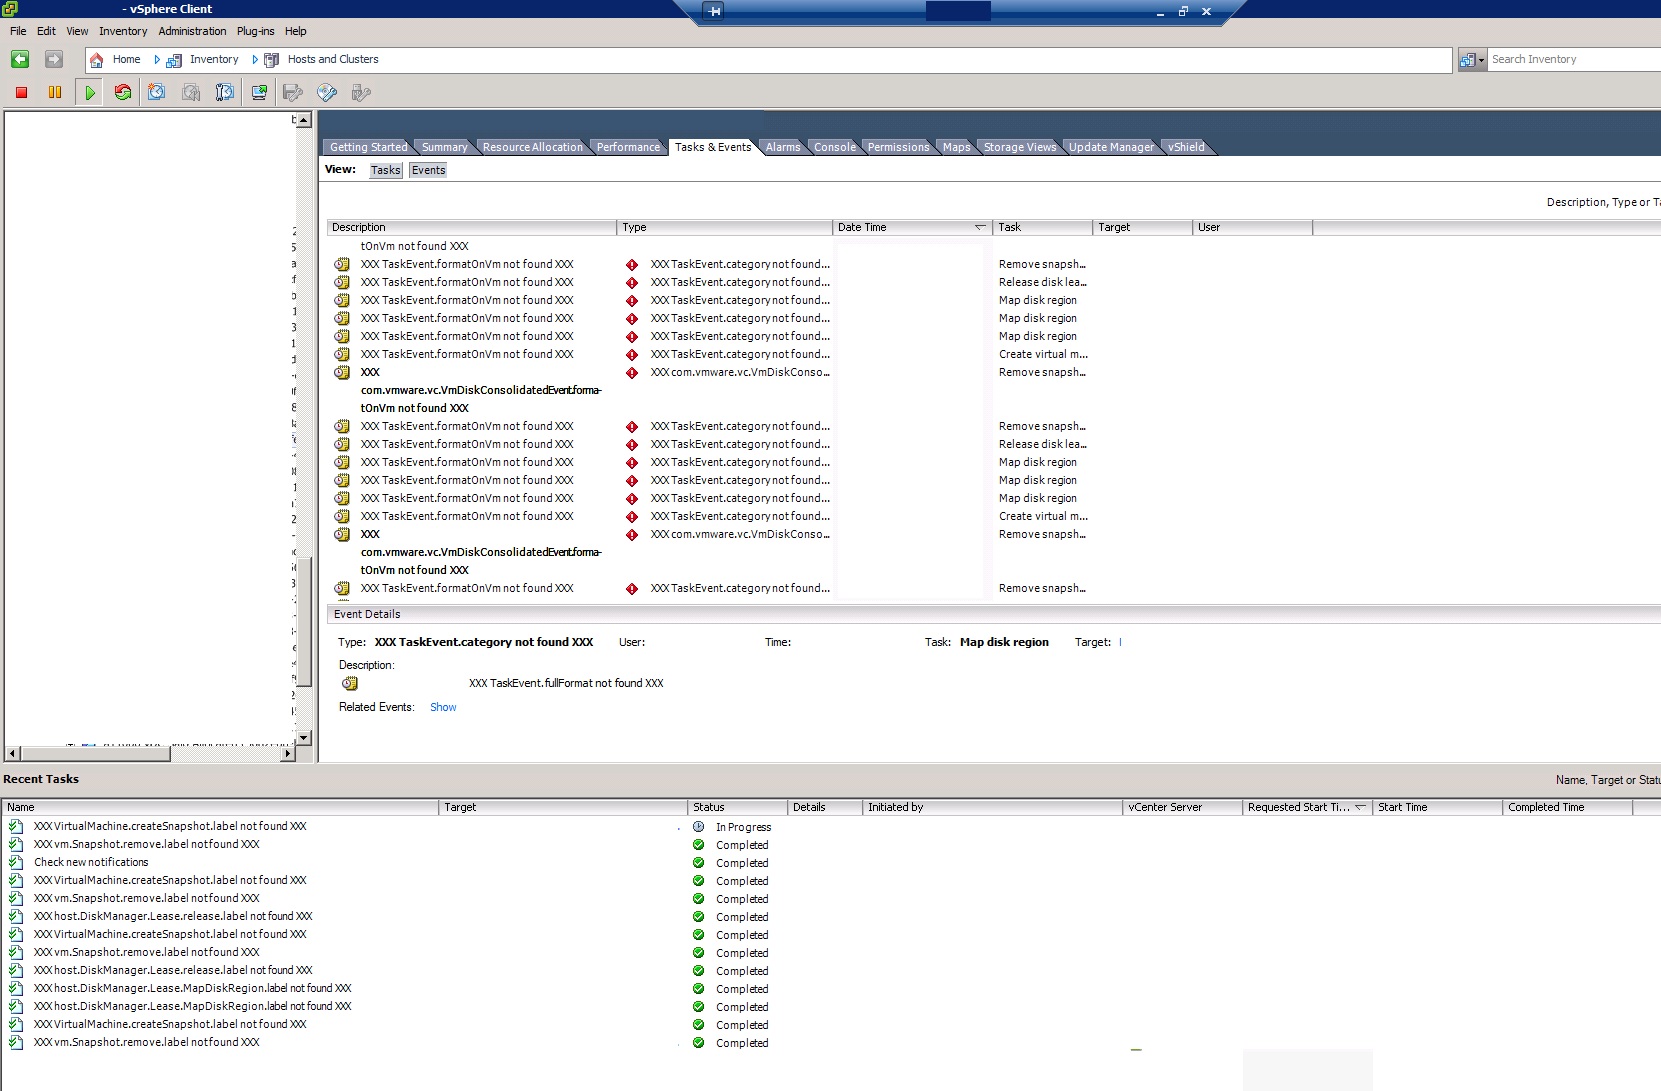Sort recent tasks by Completed Time column
The width and height of the screenshot is (1661, 1091).
pos(1567,807)
